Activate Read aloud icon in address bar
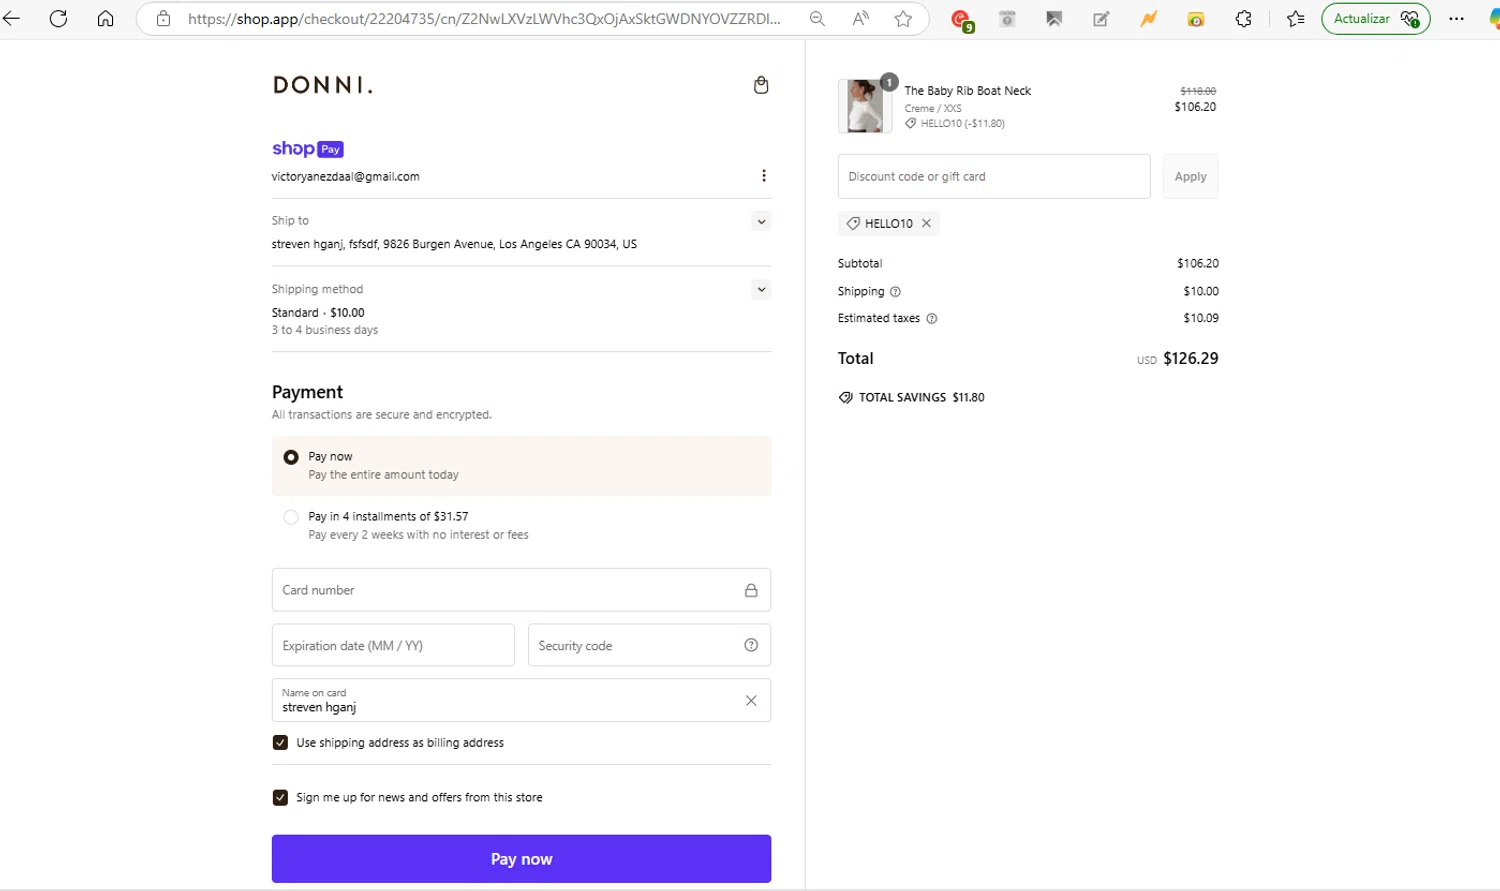Screen dimensions: 1500x891 860,19
